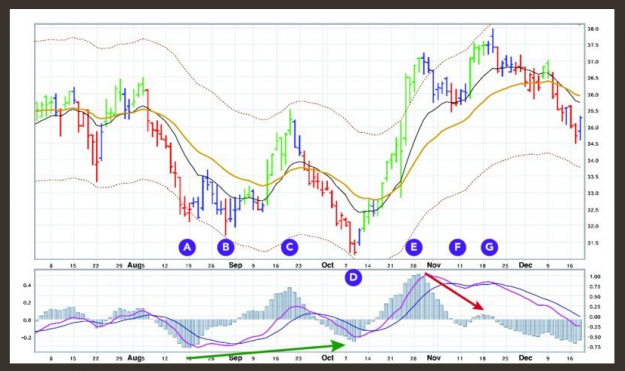Click the 32.5 price axis label

(x=593, y=210)
